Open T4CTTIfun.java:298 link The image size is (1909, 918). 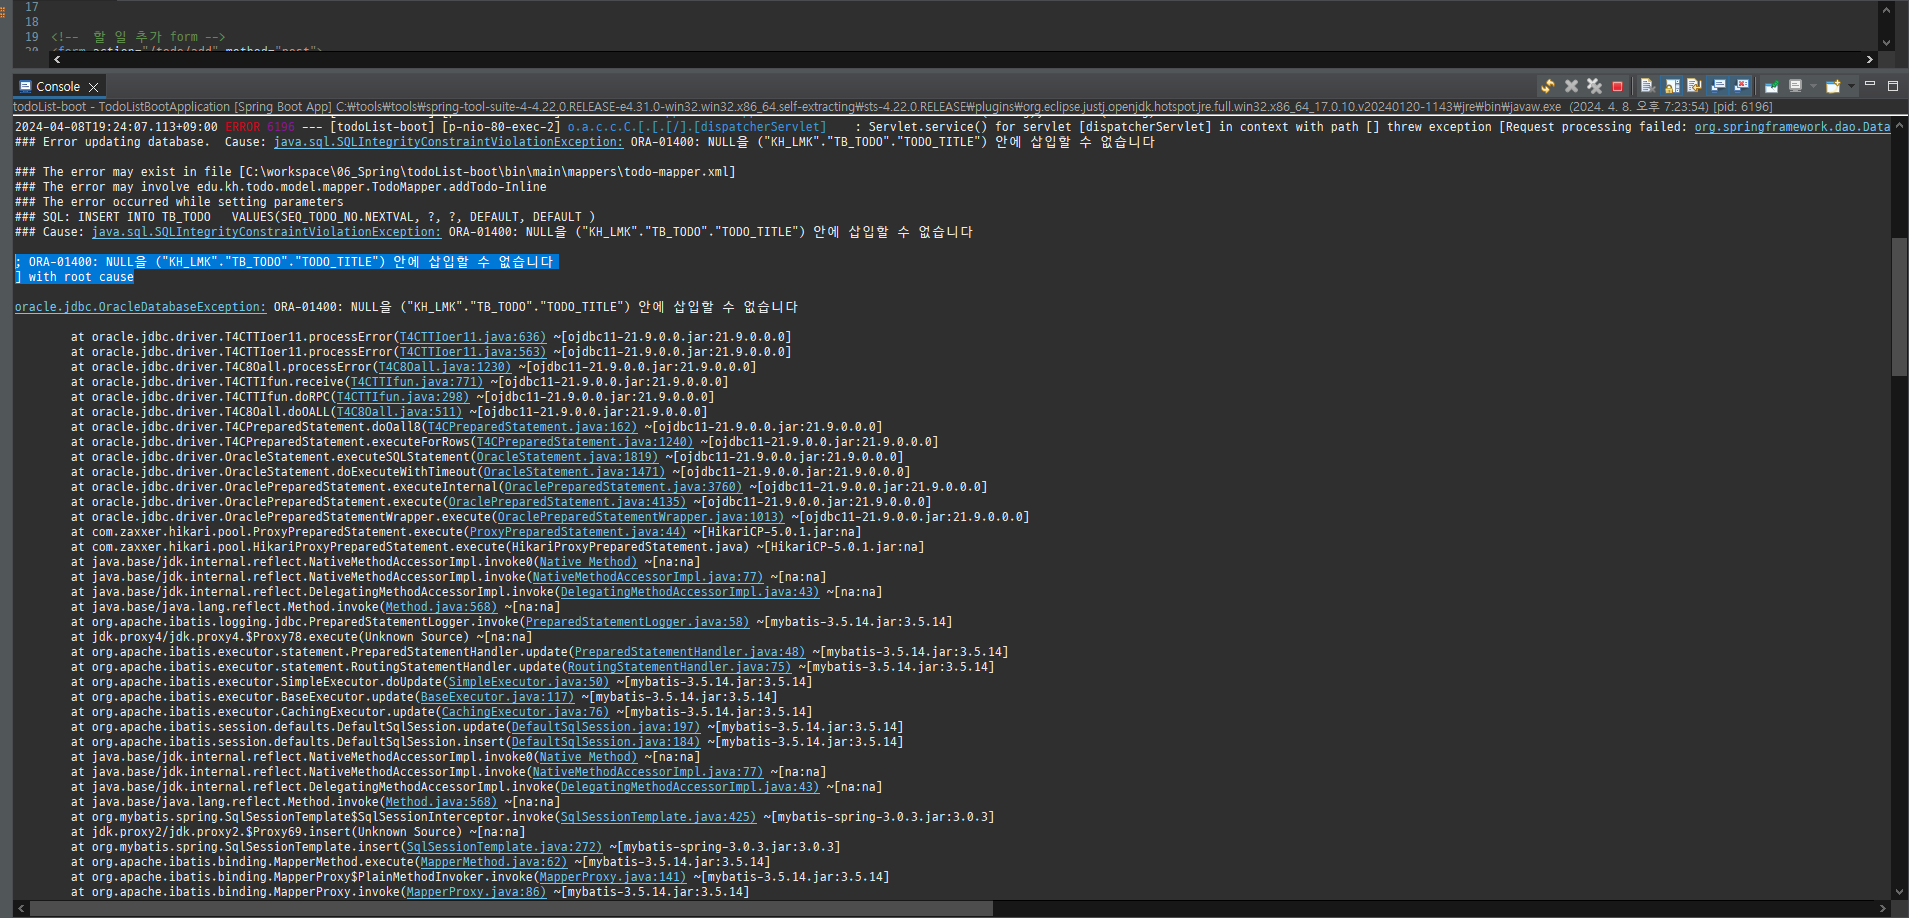coord(402,397)
